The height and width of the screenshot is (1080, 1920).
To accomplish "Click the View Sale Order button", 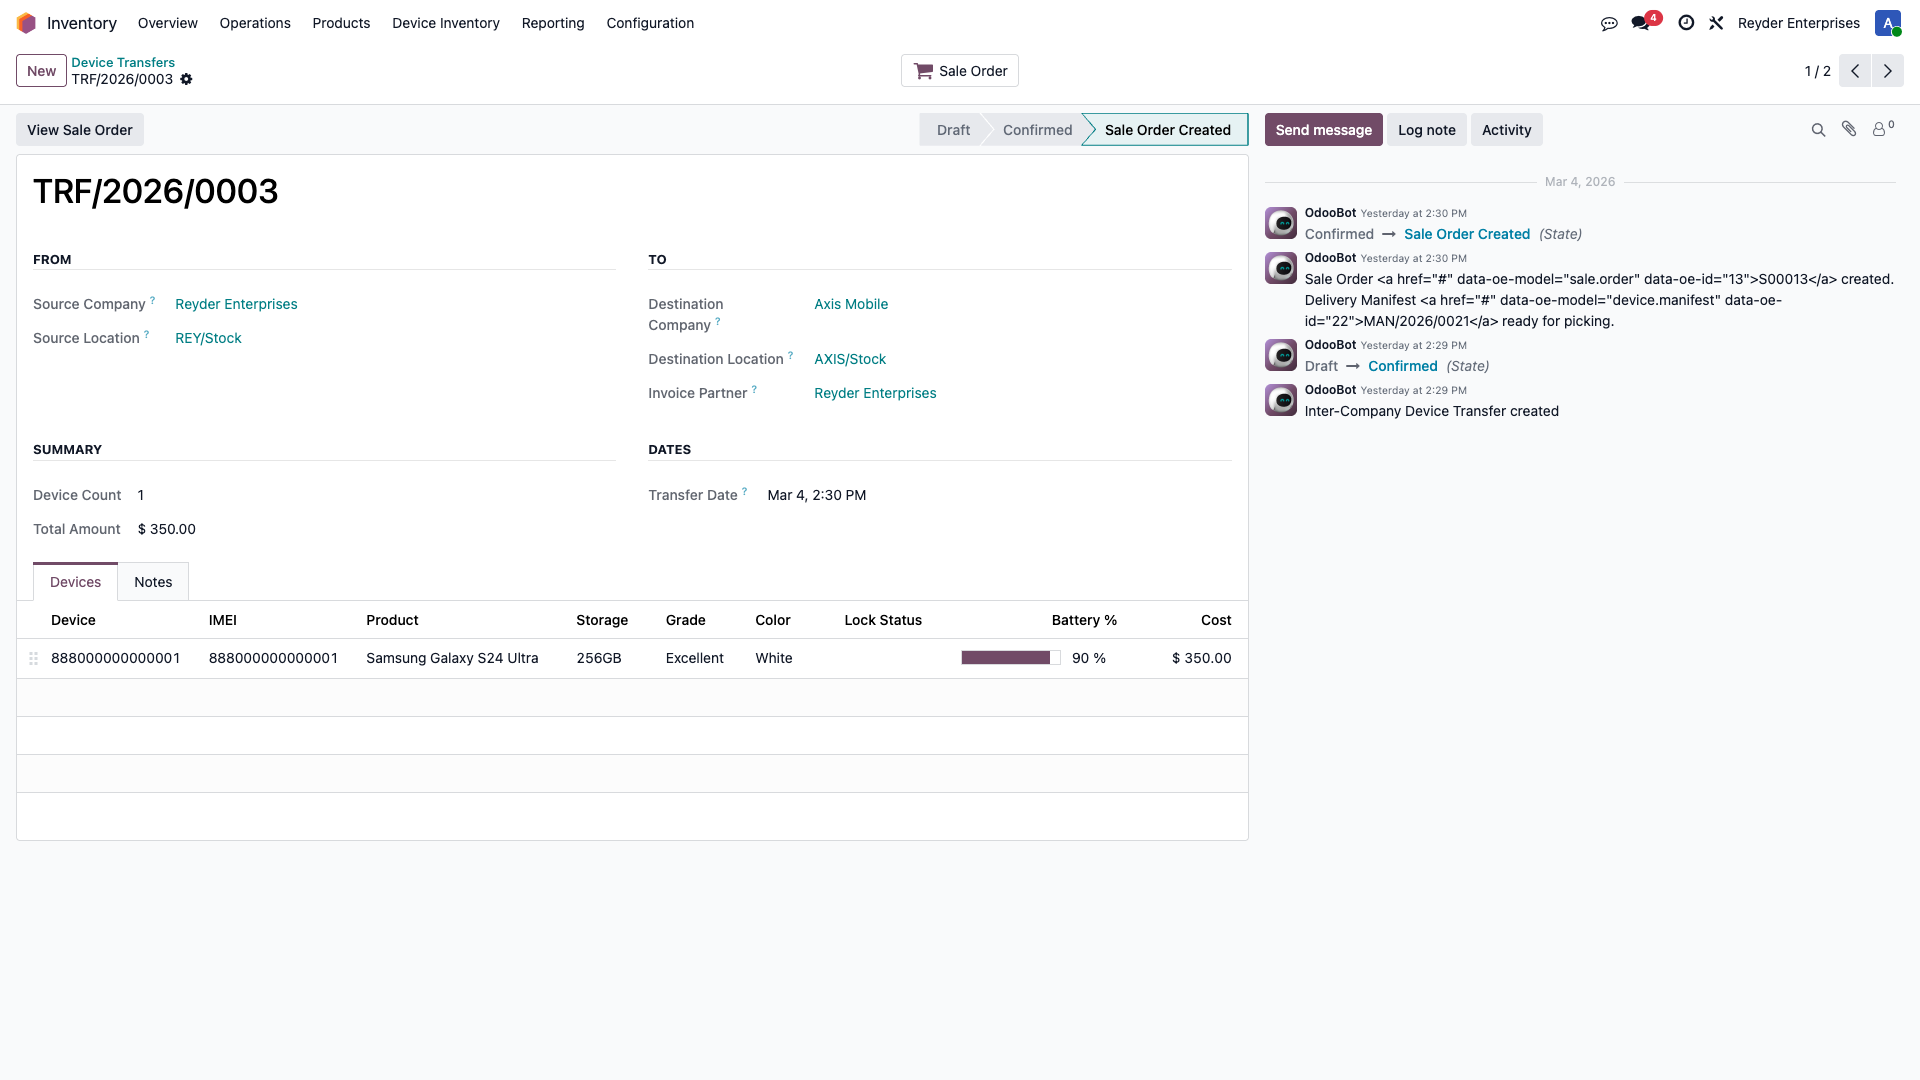I will point(80,130).
